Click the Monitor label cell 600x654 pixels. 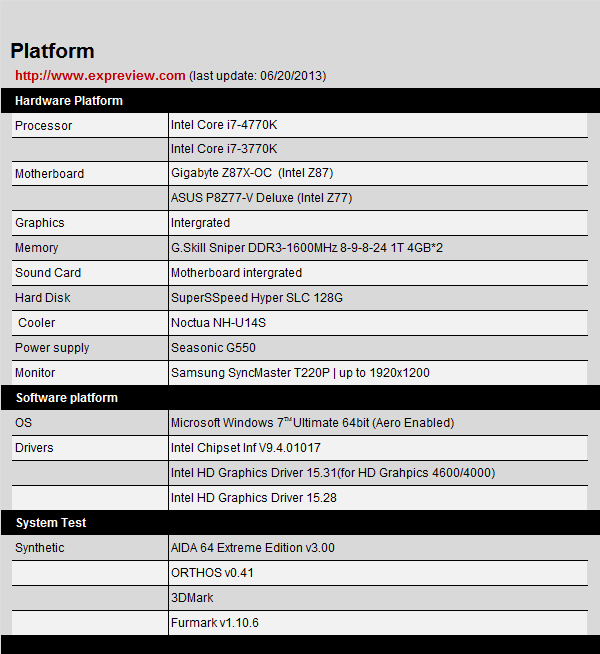point(90,373)
